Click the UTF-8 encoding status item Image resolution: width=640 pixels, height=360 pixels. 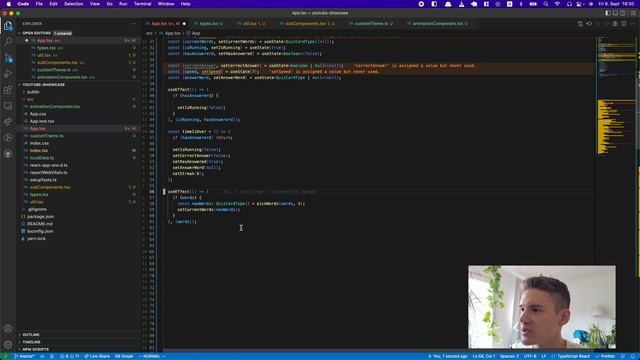[530, 356]
